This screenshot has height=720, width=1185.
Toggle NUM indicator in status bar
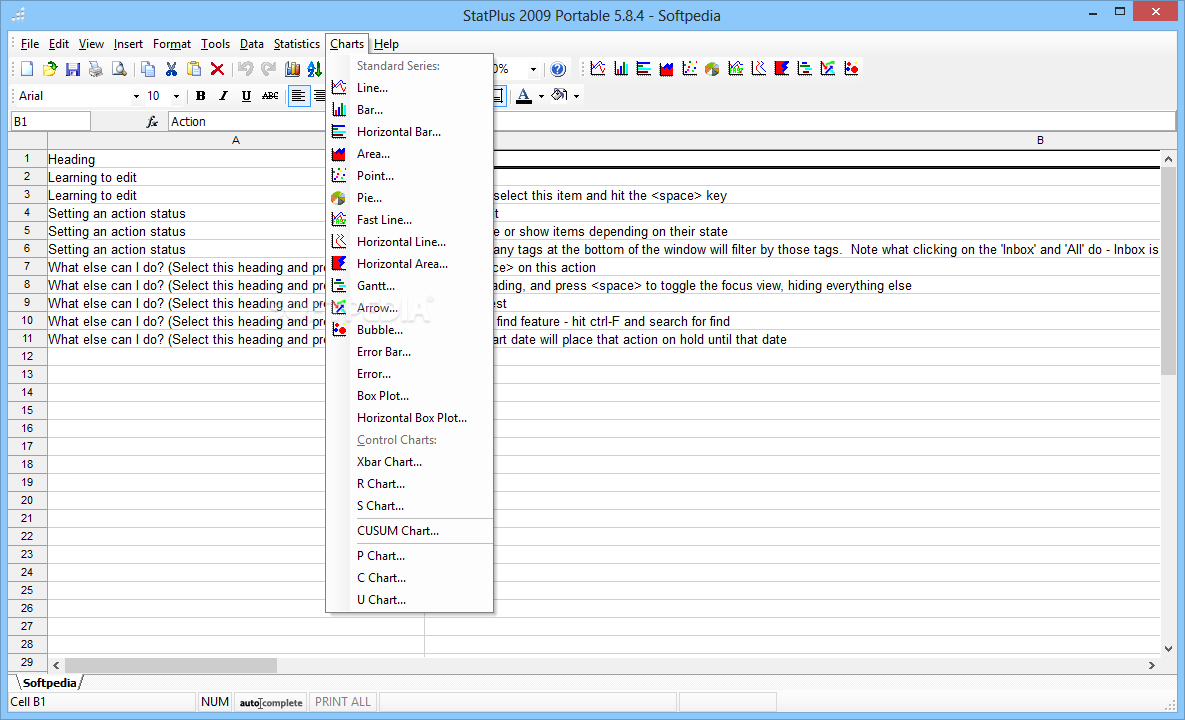[x=215, y=702]
